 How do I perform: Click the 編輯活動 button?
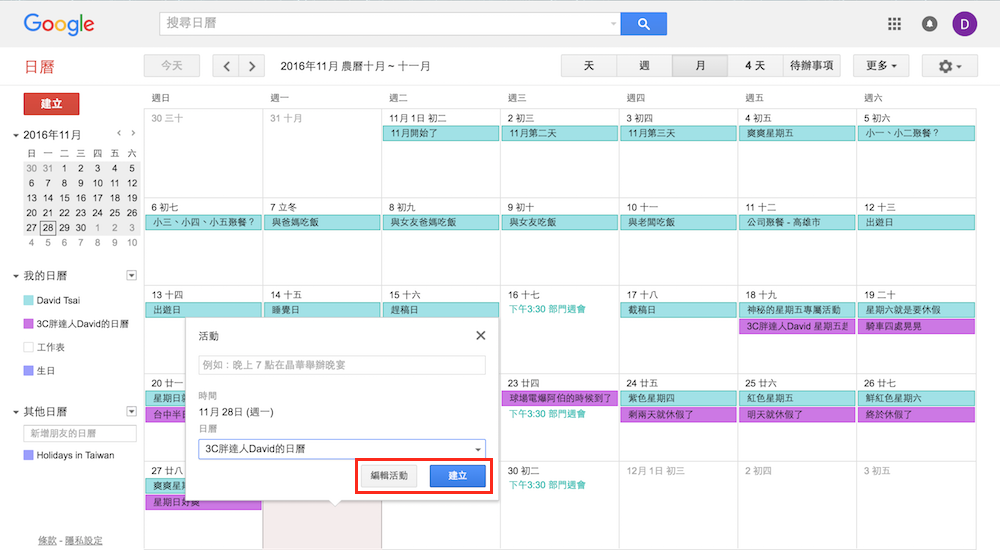[x=389, y=476]
